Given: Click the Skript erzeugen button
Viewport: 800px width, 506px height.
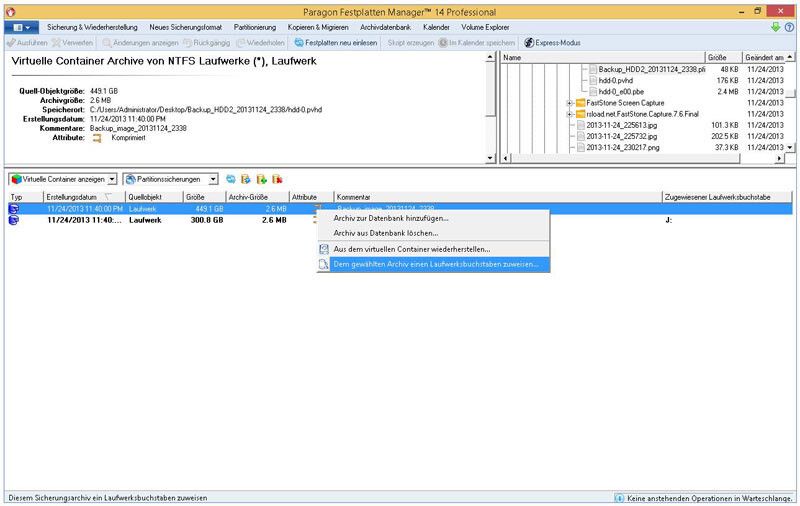Looking at the screenshot, I should (410, 43).
